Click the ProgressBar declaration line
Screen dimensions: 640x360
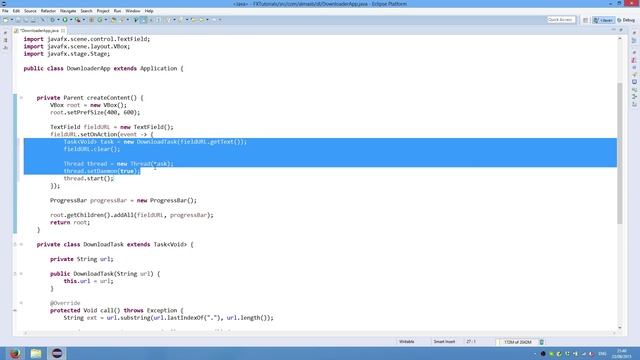(123, 200)
